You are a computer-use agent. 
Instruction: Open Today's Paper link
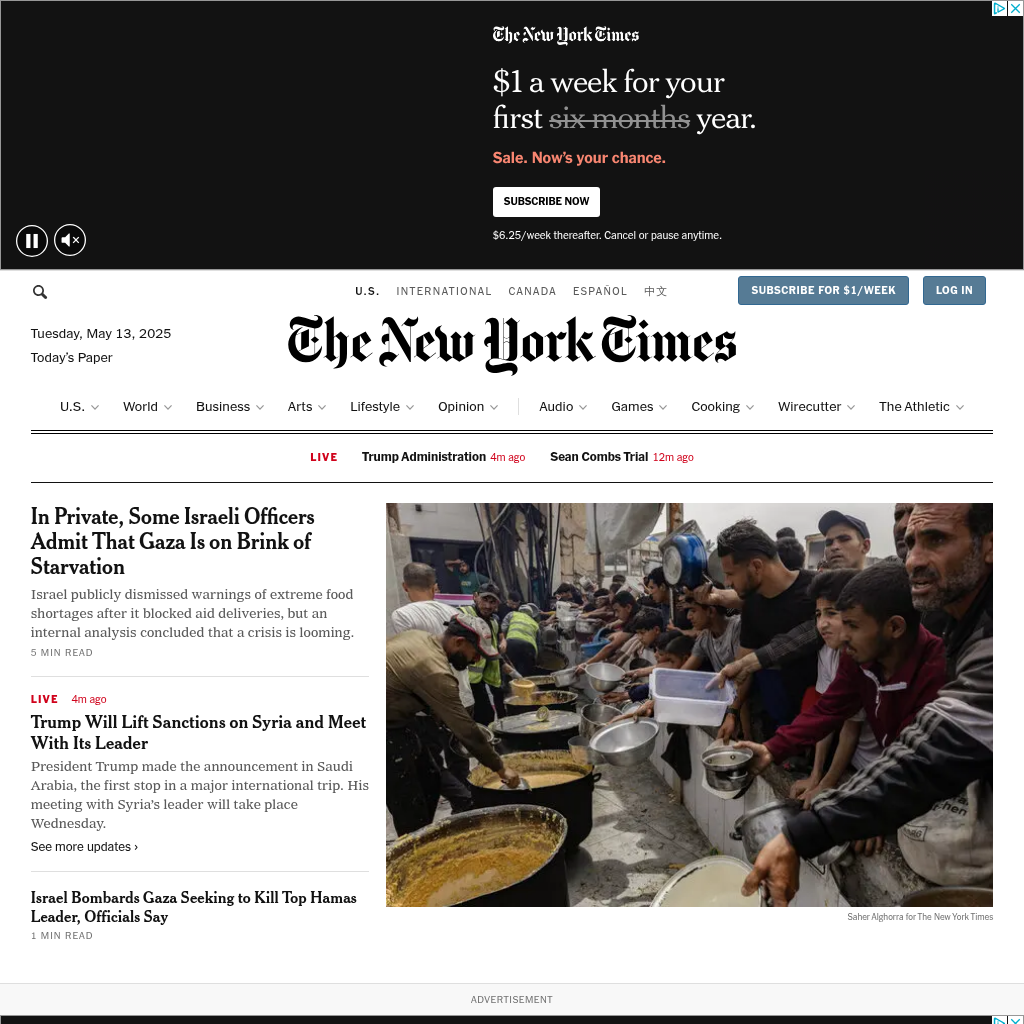(71, 358)
